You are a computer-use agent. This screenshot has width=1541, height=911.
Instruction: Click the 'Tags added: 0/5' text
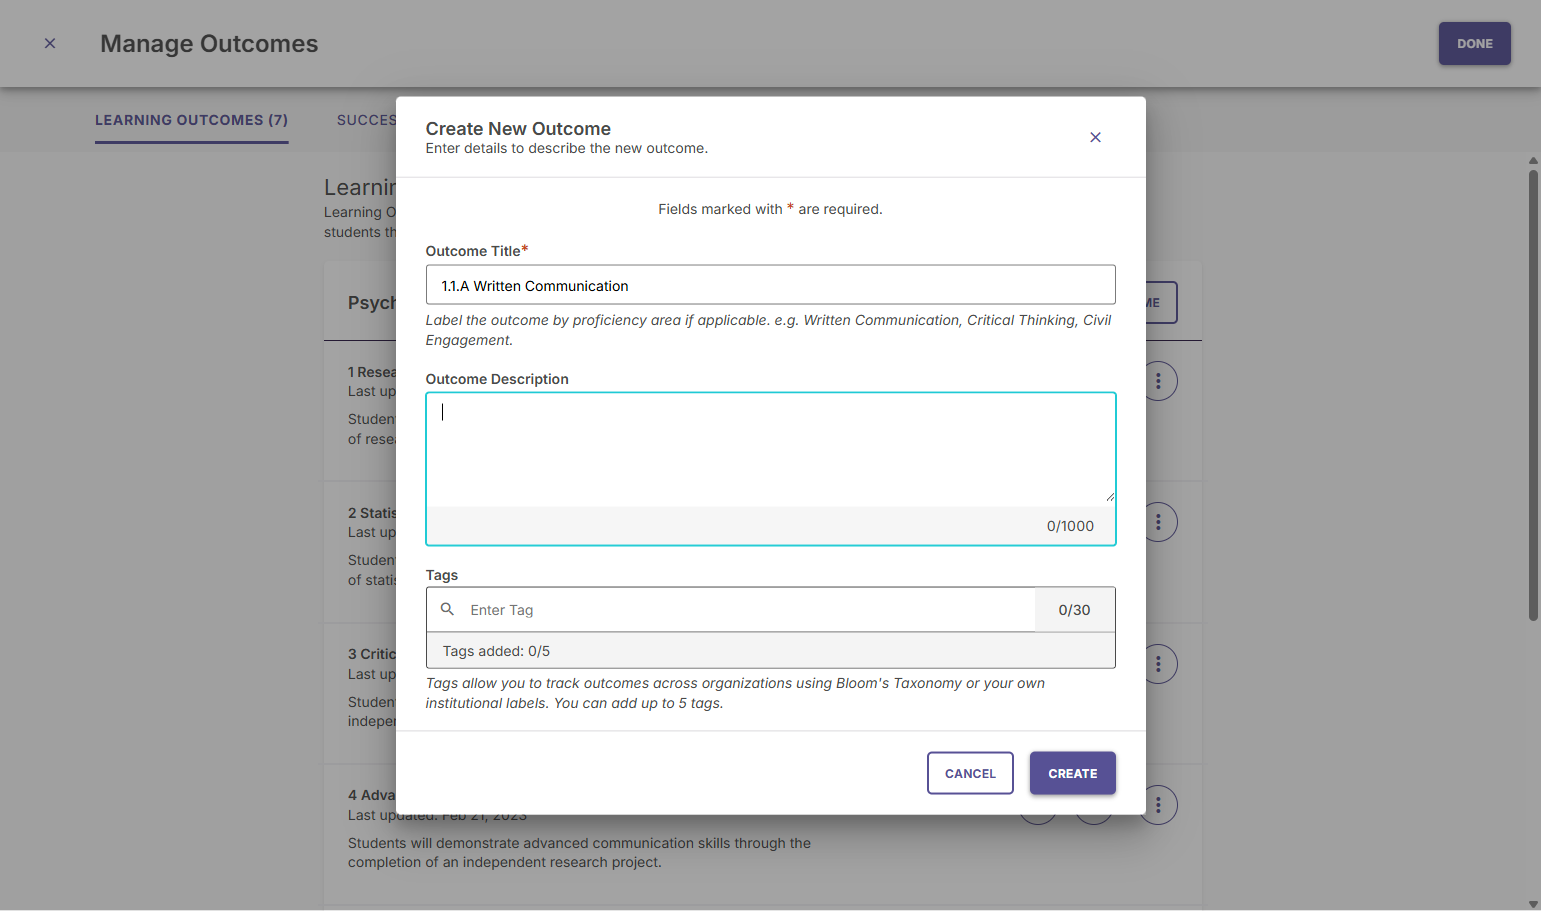496,651
